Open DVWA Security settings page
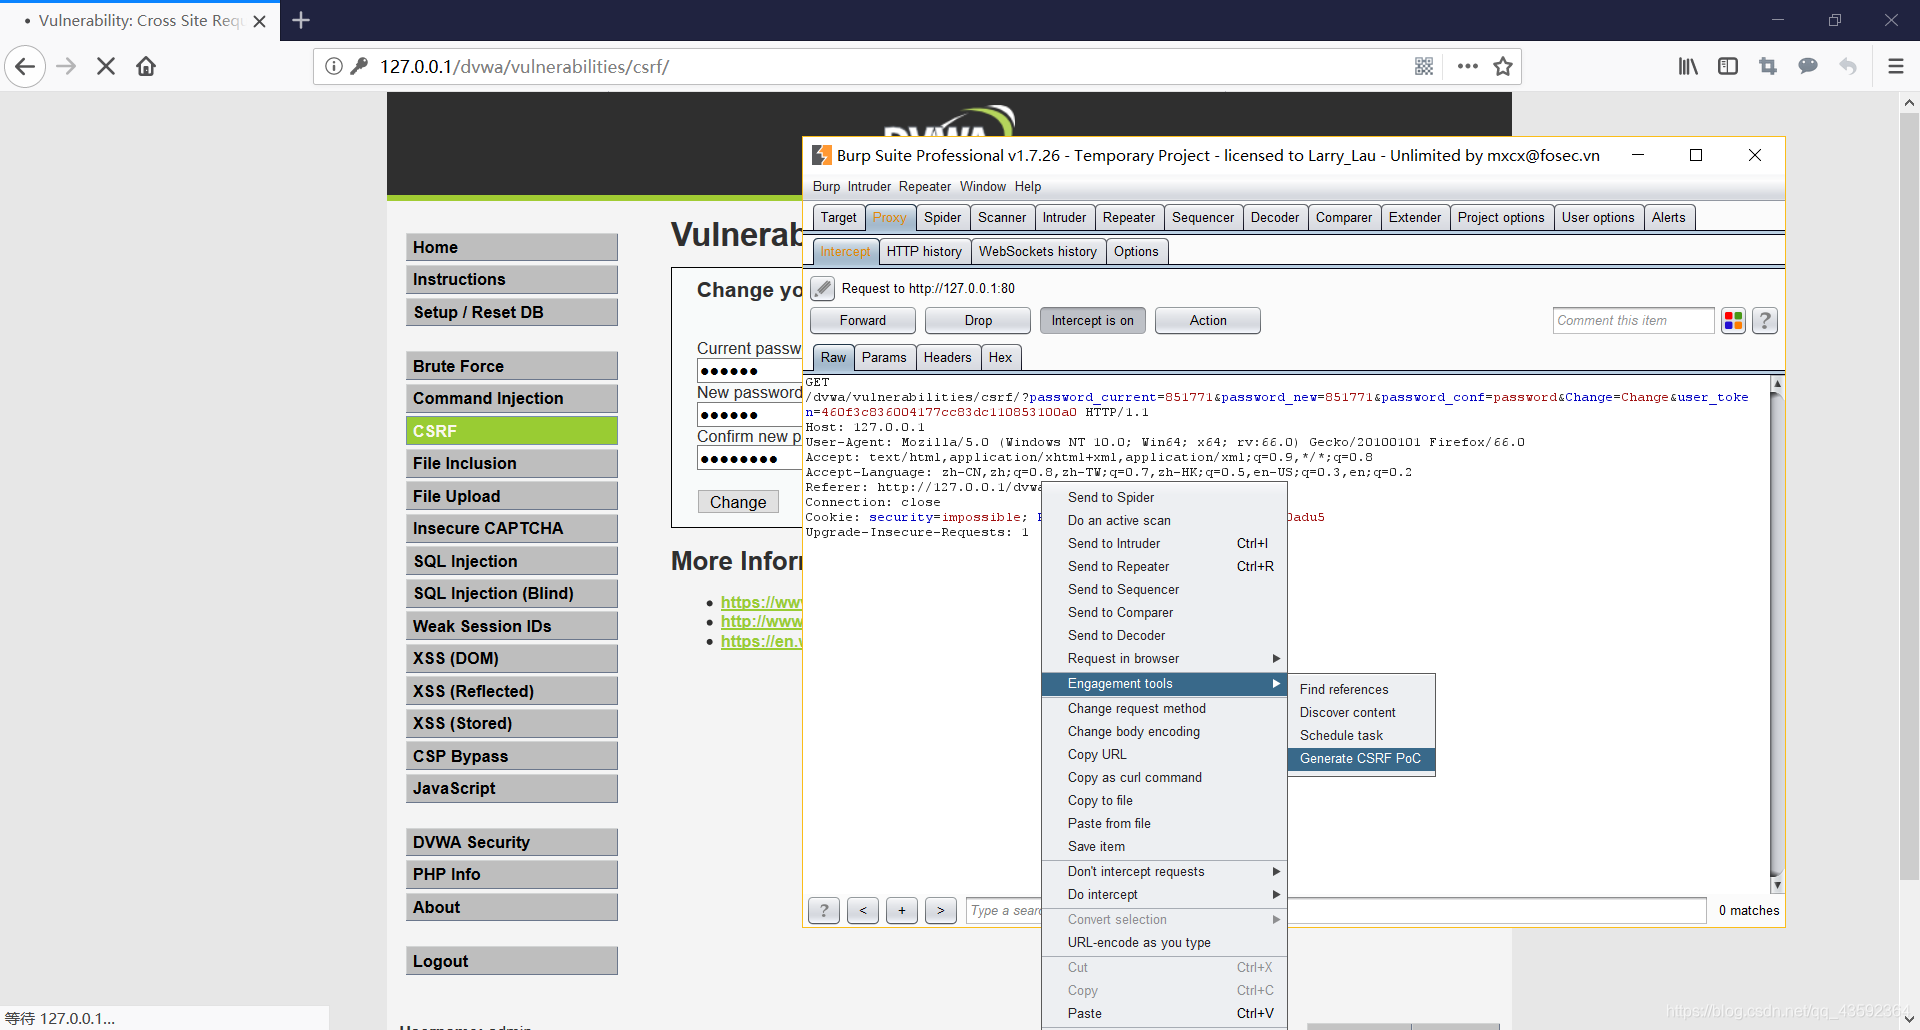Screen dimensions: 1920x1030 coord(512,842)
